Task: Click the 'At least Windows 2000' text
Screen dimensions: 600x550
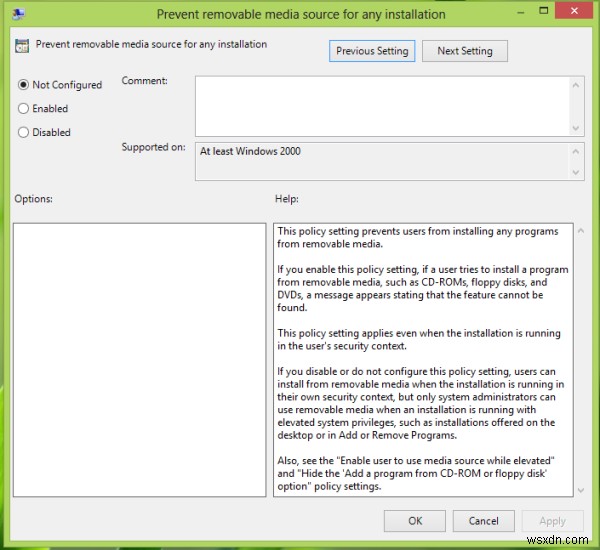Action: pyautogui.click(x=250, y=151)
